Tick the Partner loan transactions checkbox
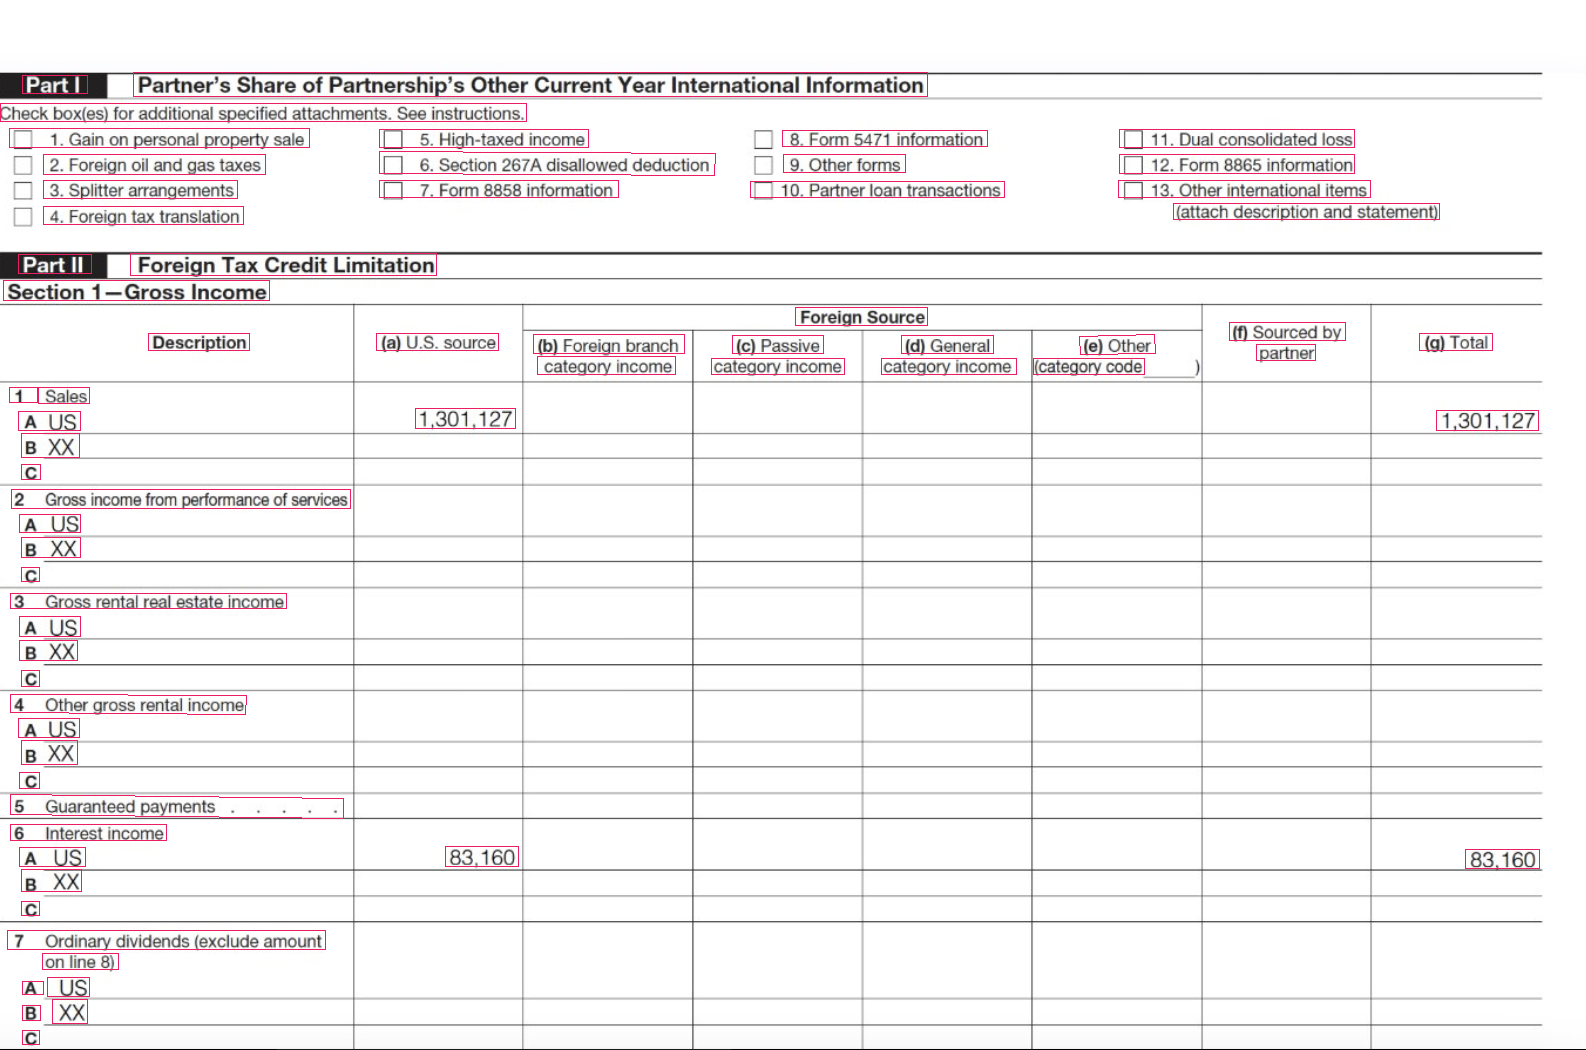 763,190
